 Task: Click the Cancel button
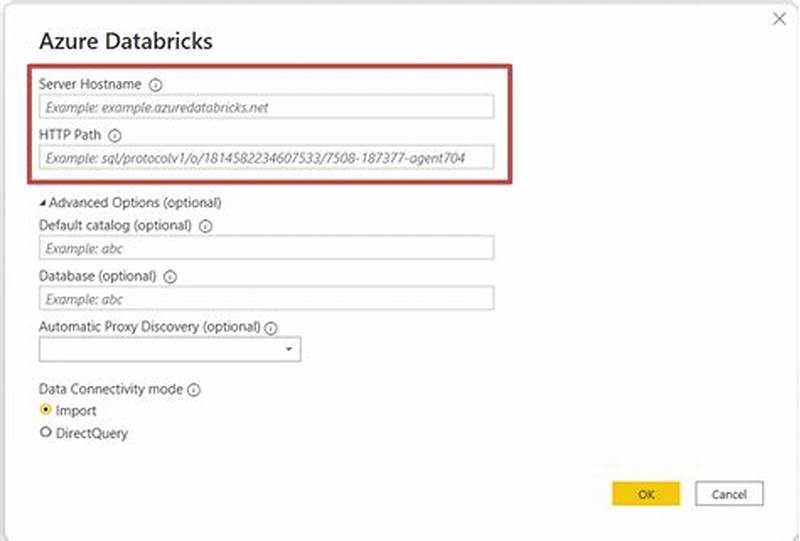tap(729, 494)
